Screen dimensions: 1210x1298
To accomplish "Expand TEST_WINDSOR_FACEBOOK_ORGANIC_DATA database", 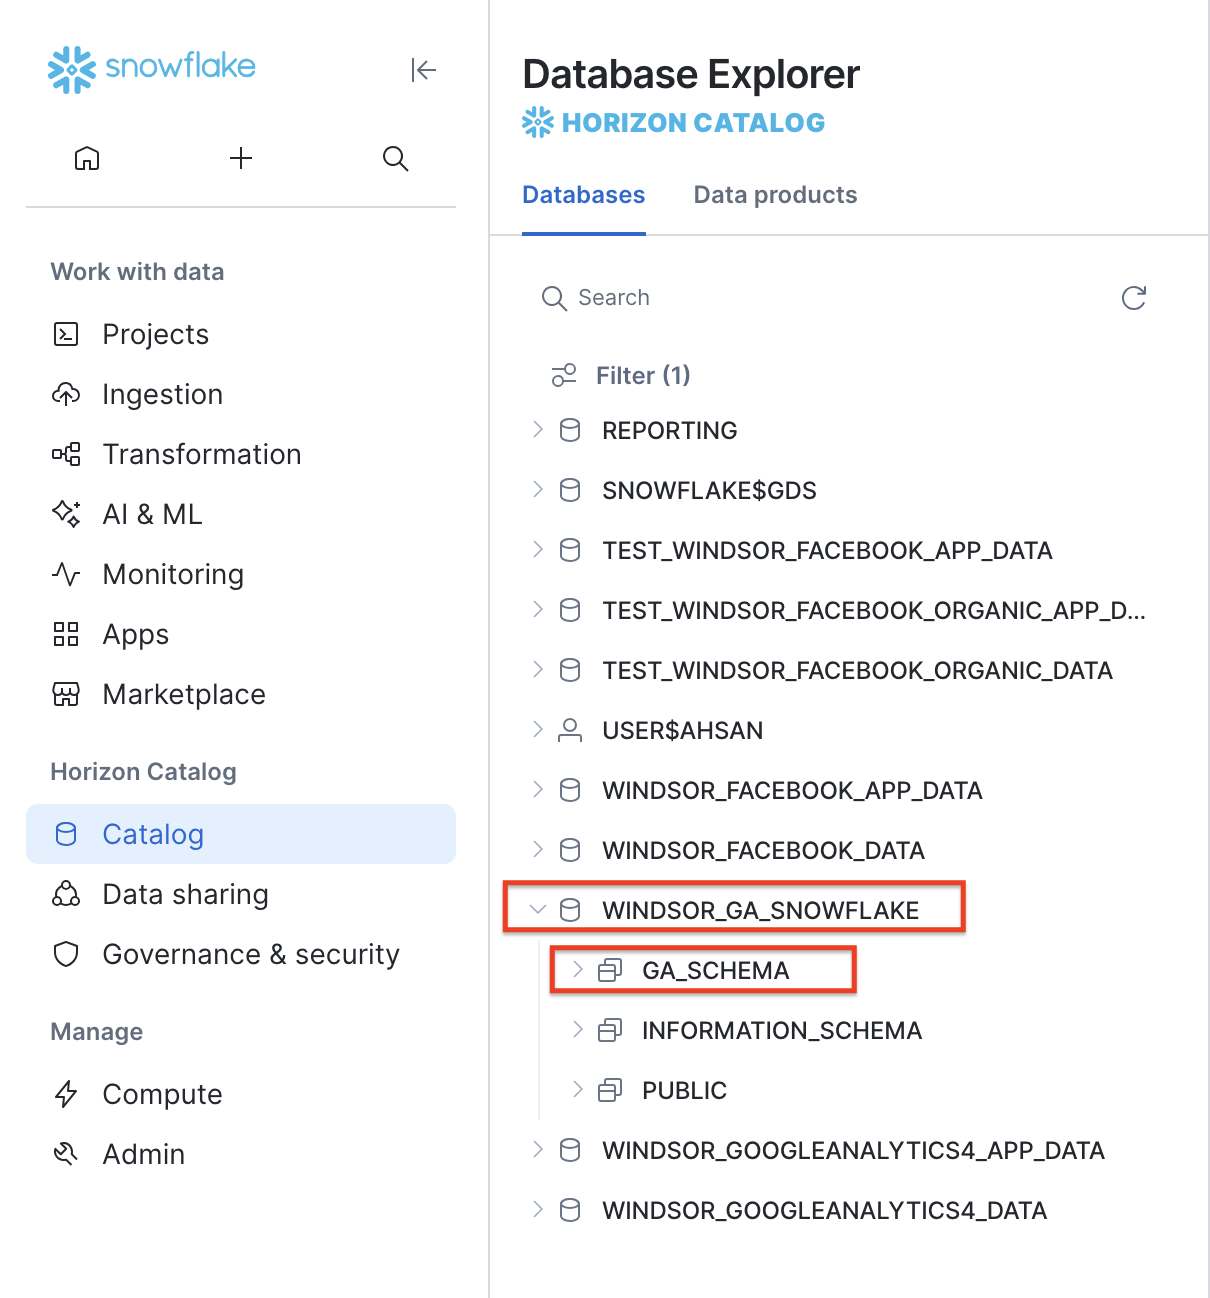I will pyautogui.click(x=538, y=670).
